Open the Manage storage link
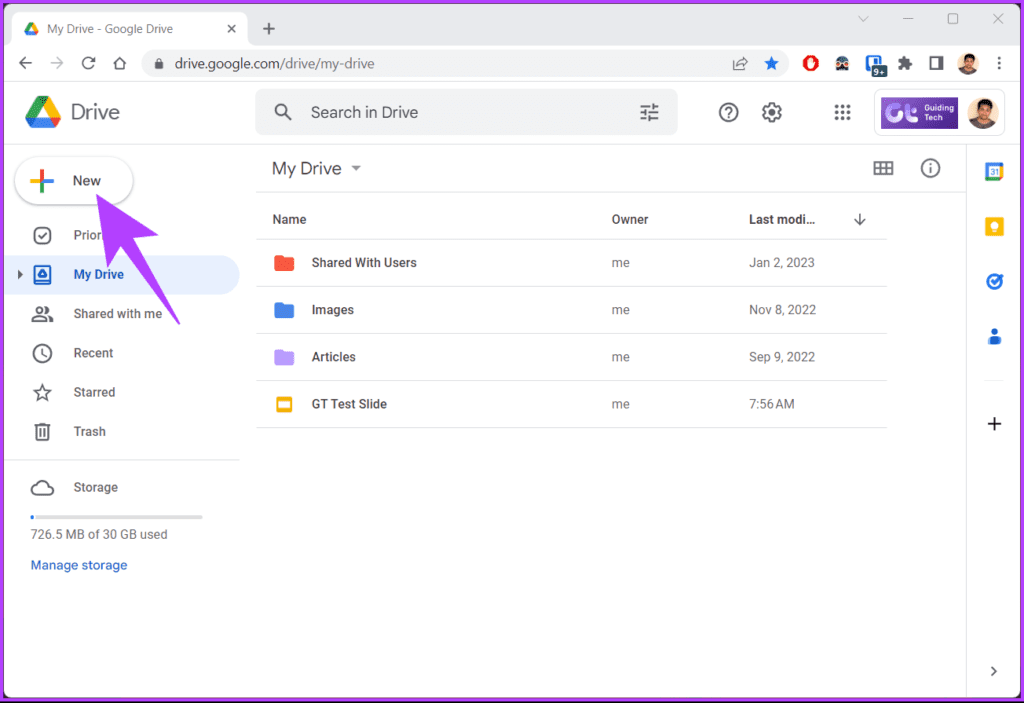The height and width of the screenshot is (703, 1024). tap(79, 565)
